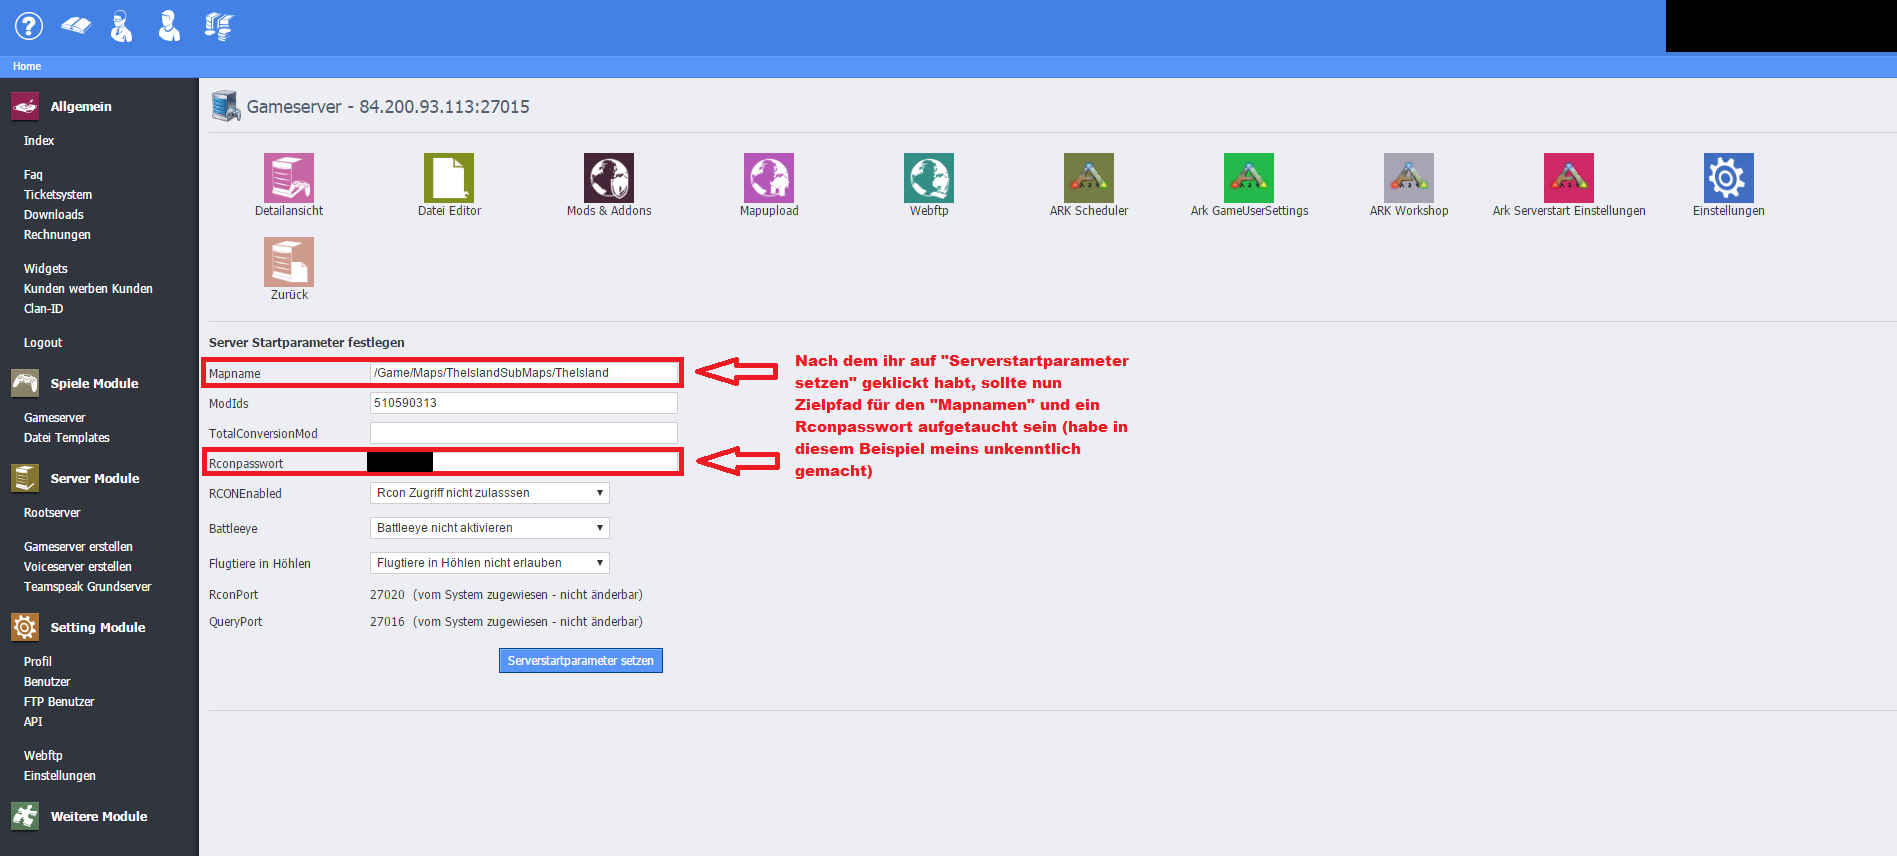Screen dimensions: 1897x856
Task: Open the Detailansicht icon
Action: click(x=289, y=179)
